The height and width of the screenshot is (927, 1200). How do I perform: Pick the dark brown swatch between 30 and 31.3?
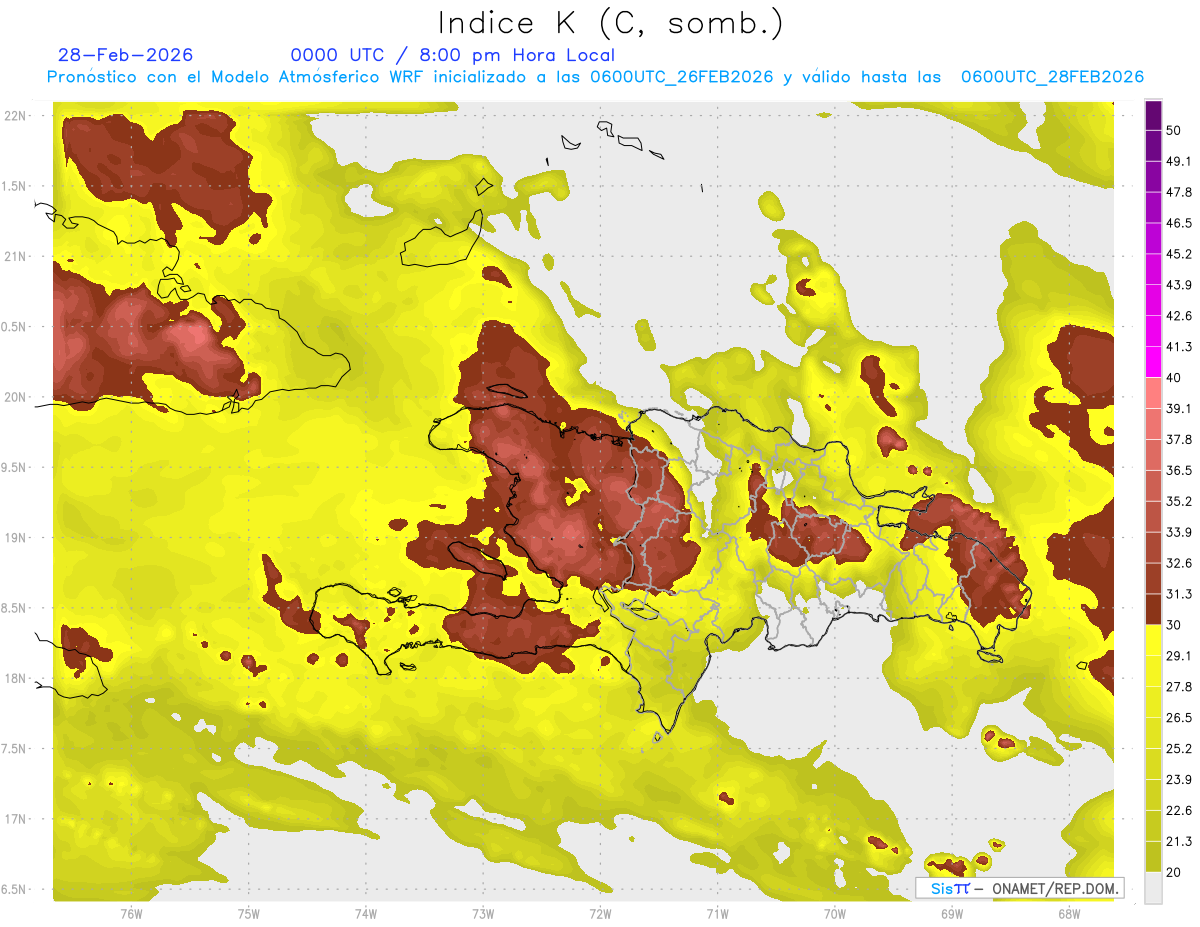[1153, 609]
